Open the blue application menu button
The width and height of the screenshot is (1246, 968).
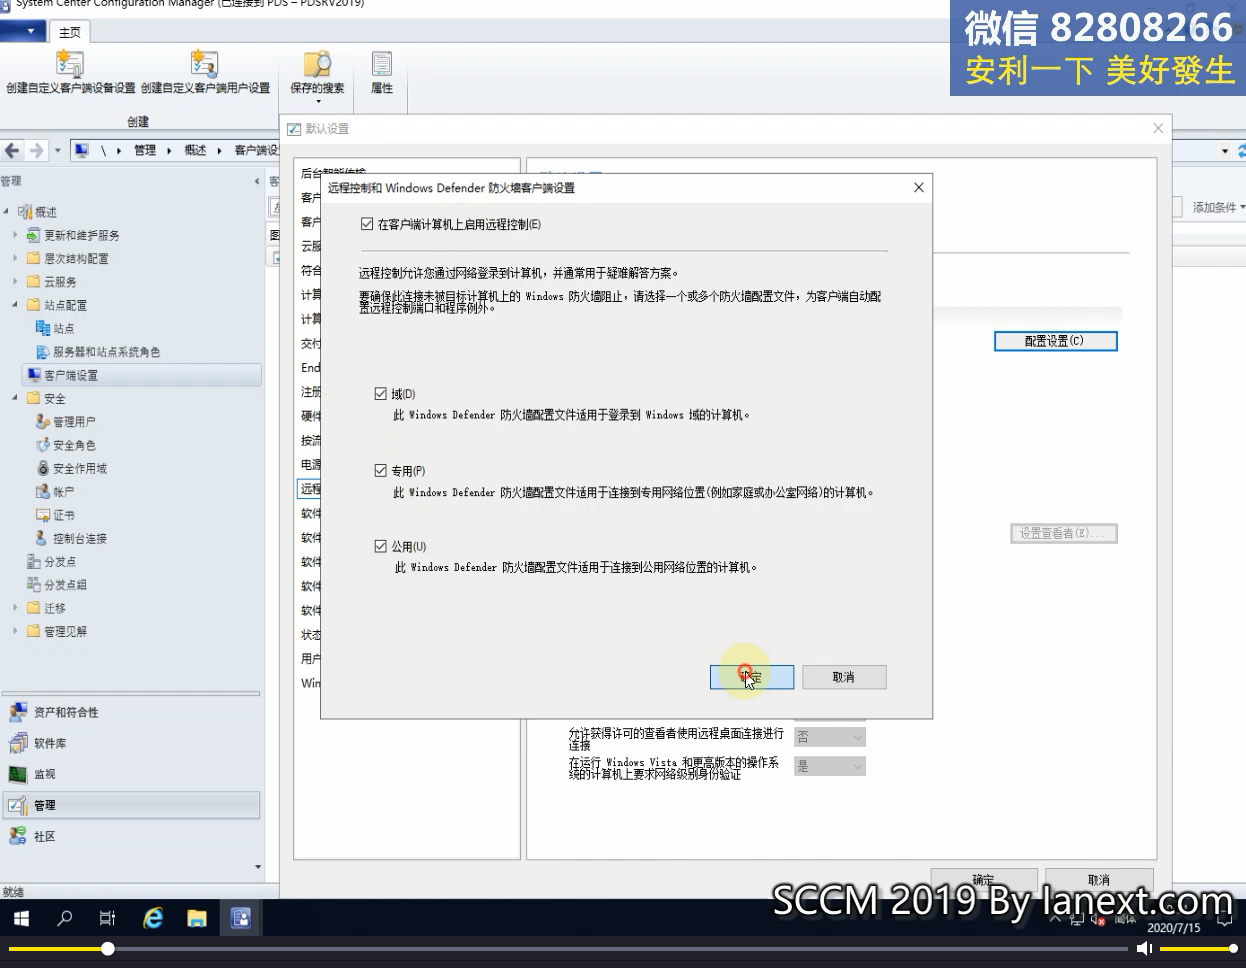[23, 32]
